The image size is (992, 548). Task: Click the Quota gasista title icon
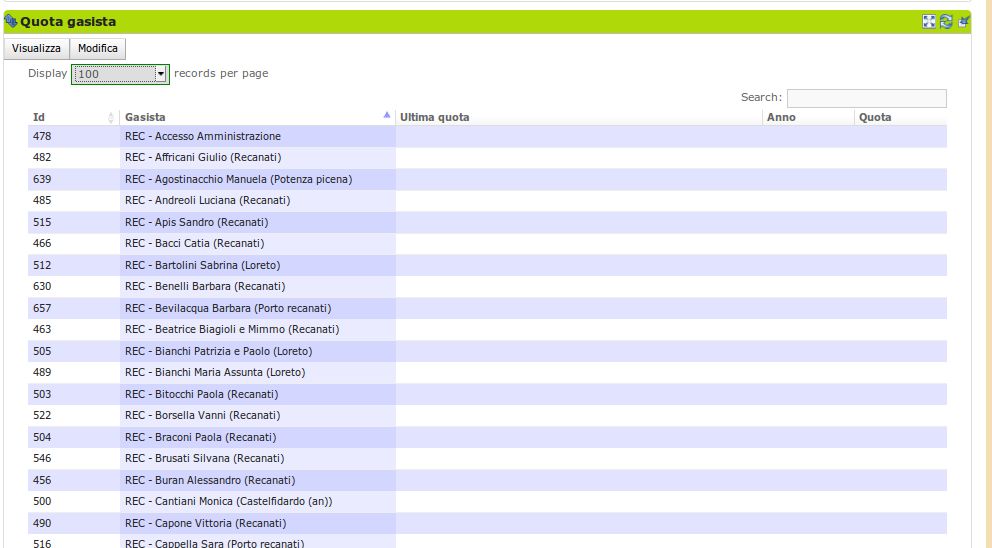[x=11, y=21]
